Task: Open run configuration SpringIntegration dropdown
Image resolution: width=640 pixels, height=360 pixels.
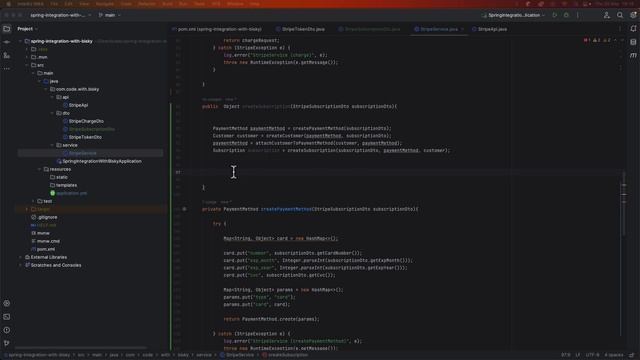Action: tap(513, 15)
